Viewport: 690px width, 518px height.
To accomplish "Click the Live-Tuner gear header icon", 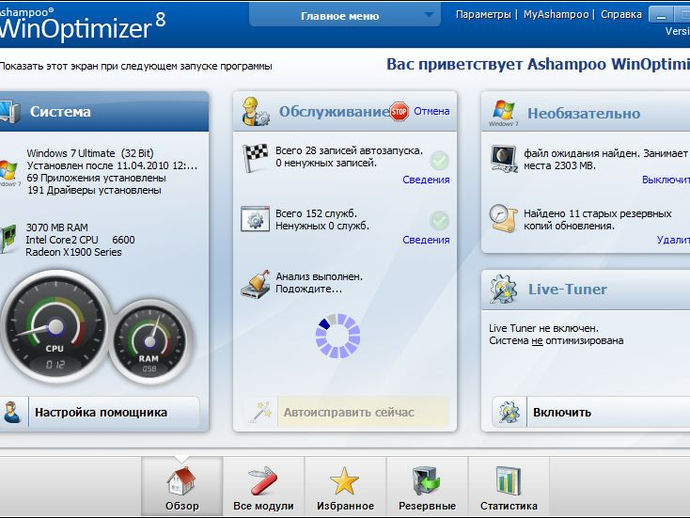I will pyautogui.click(x=503, y=290).
